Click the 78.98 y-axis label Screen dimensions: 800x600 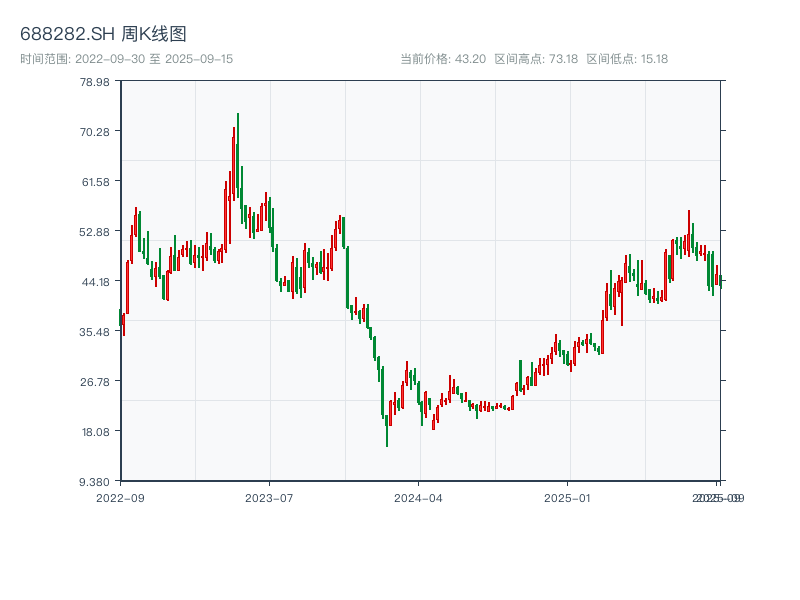click(x=93, y=82)
